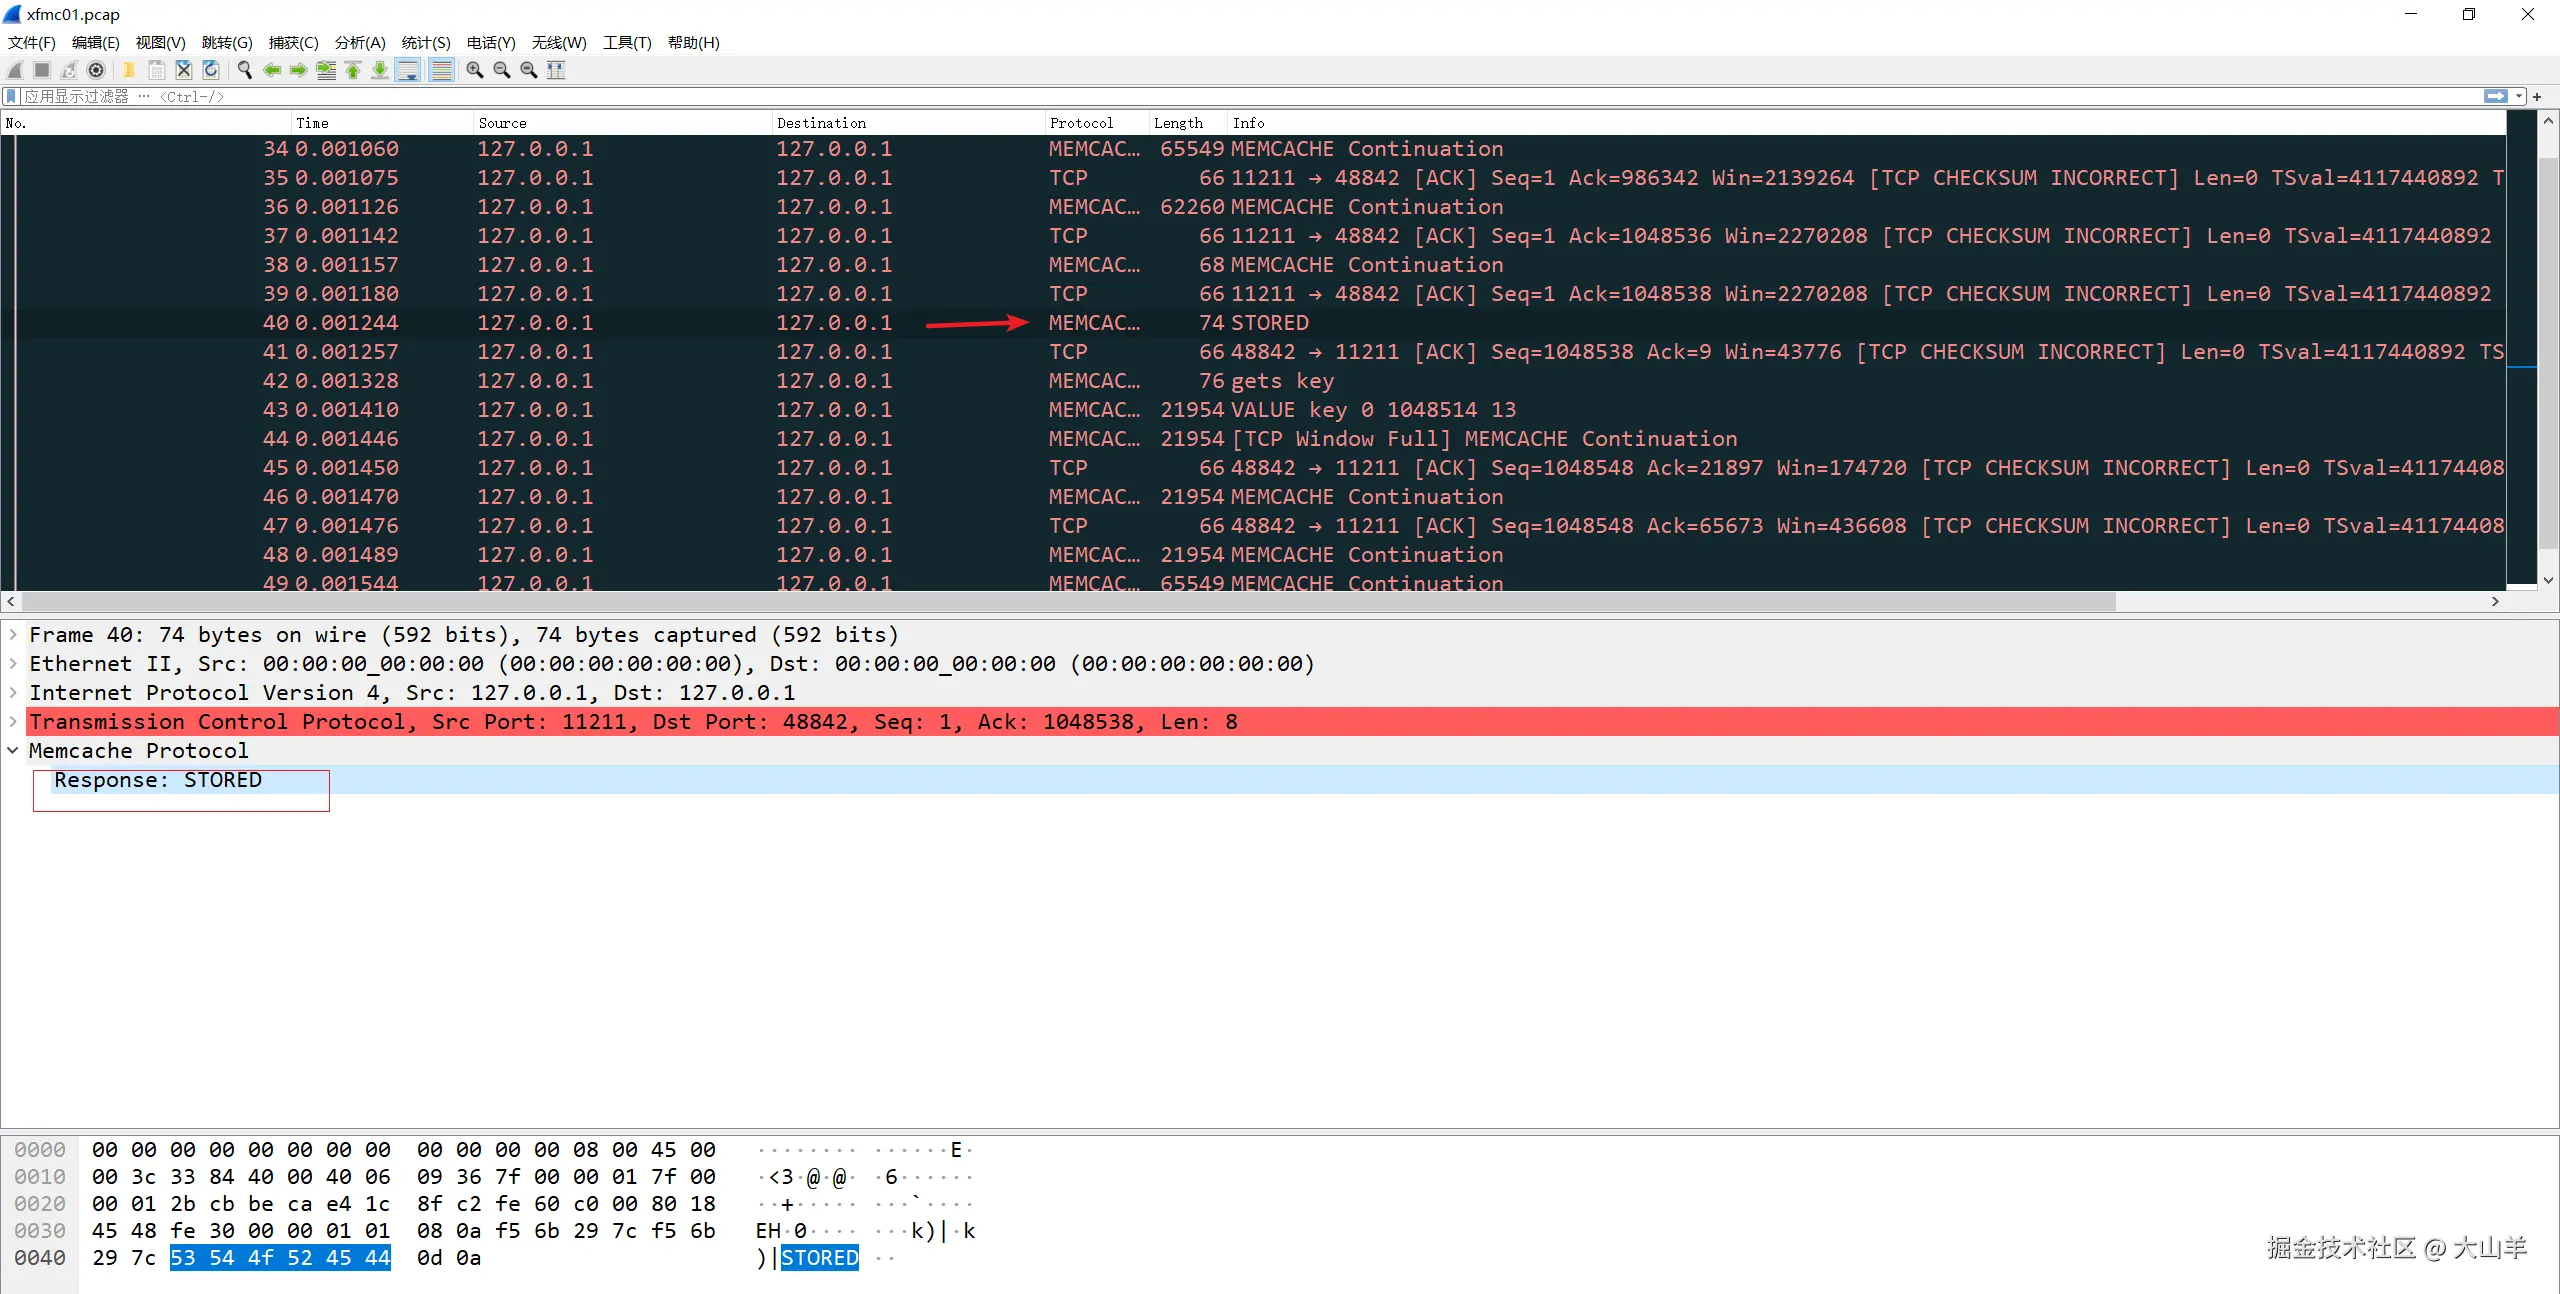Image resolution: width=2560 pixels, height=1294 pixels.
Task: Click resize columns toolbar icon
Action: [x=556, y=70]
